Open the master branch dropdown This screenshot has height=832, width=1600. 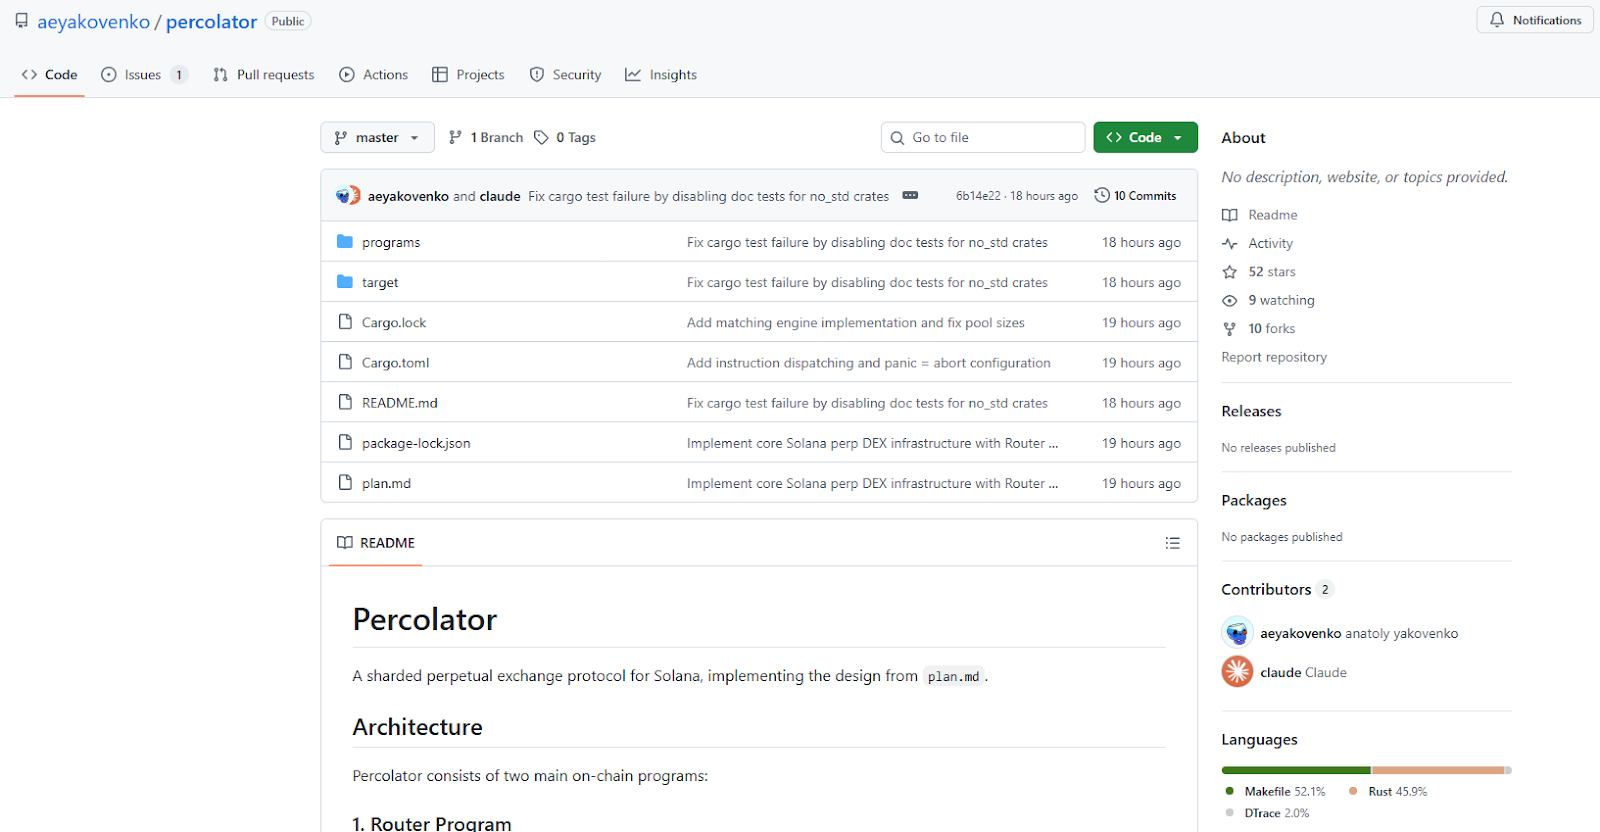click(377, 138)
